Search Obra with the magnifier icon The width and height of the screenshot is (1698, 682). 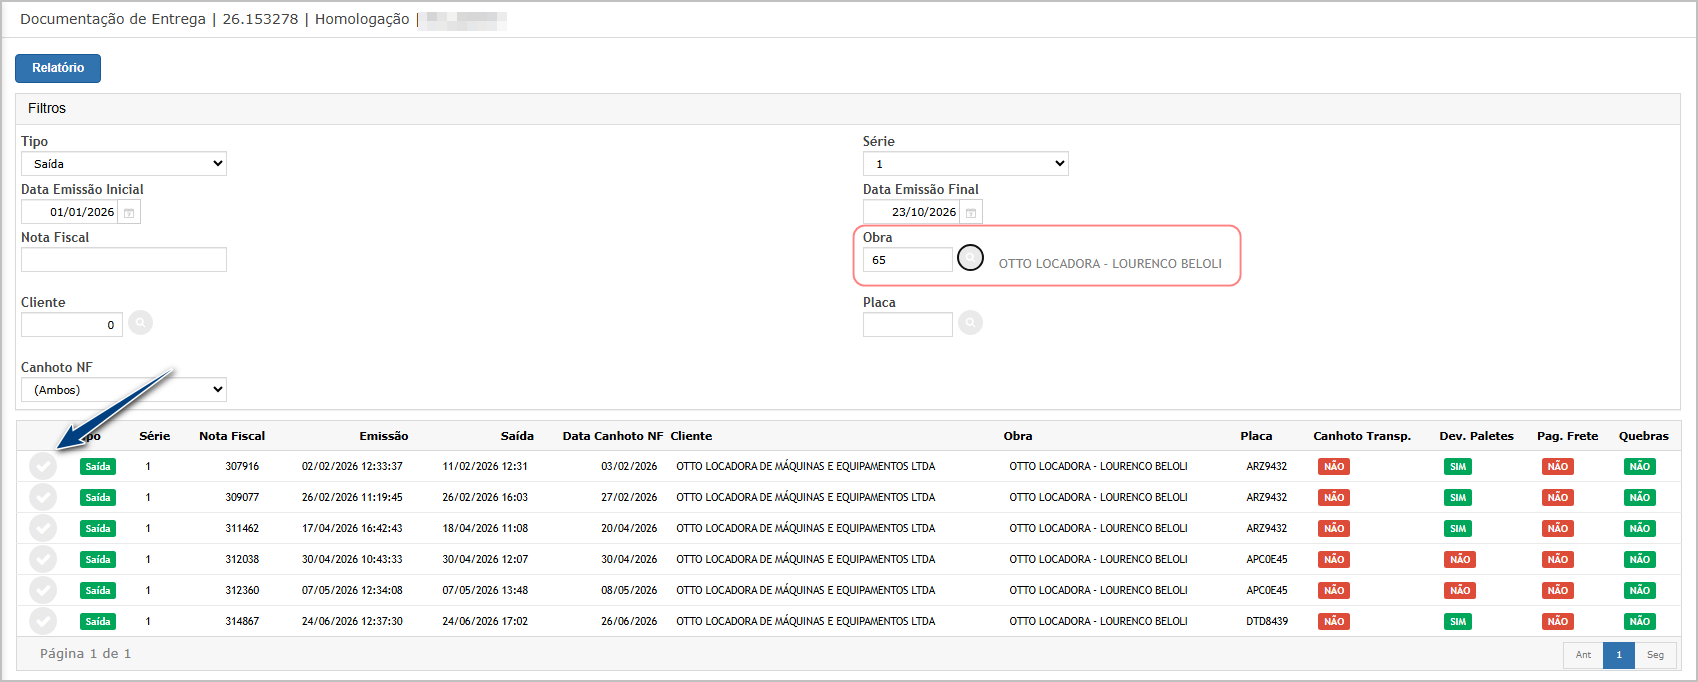[x=970, y=258]
